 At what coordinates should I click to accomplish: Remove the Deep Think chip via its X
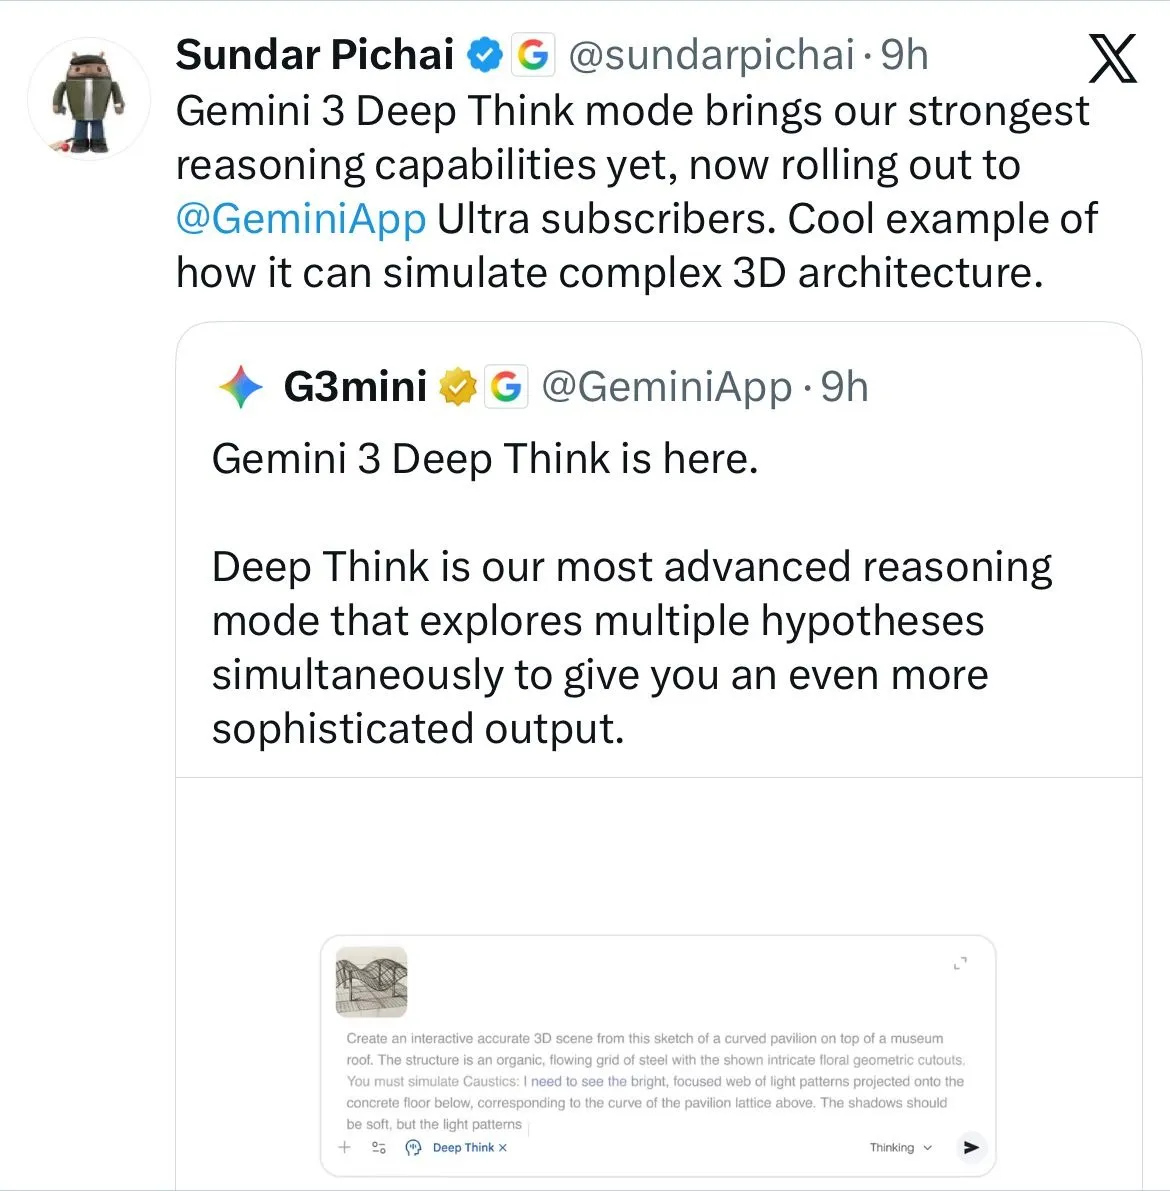[503, 1148]
